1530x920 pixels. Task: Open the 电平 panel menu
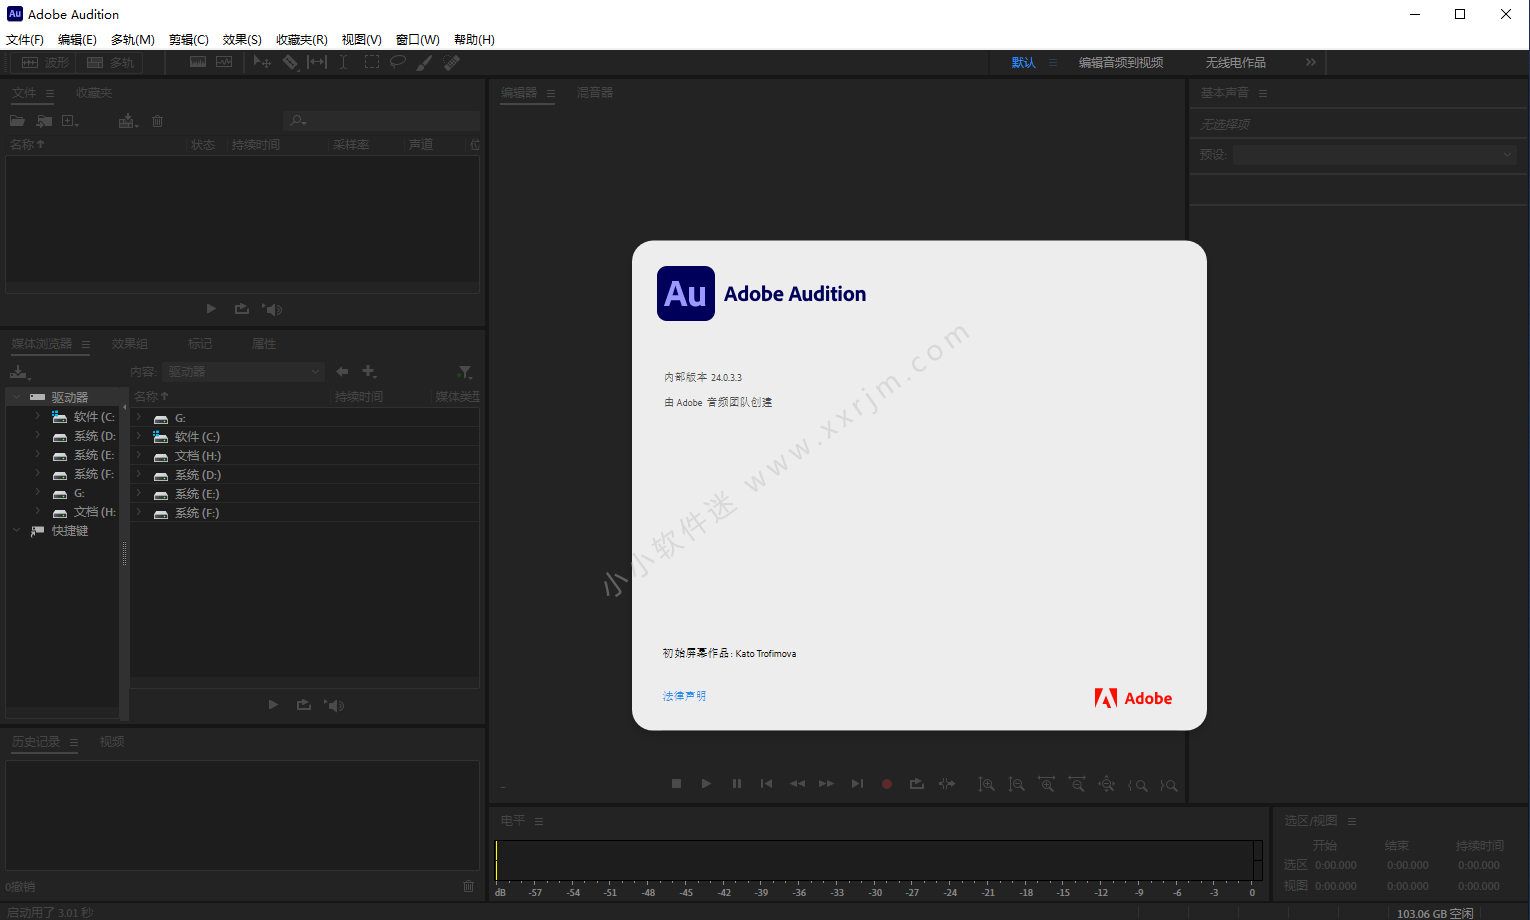539,821
